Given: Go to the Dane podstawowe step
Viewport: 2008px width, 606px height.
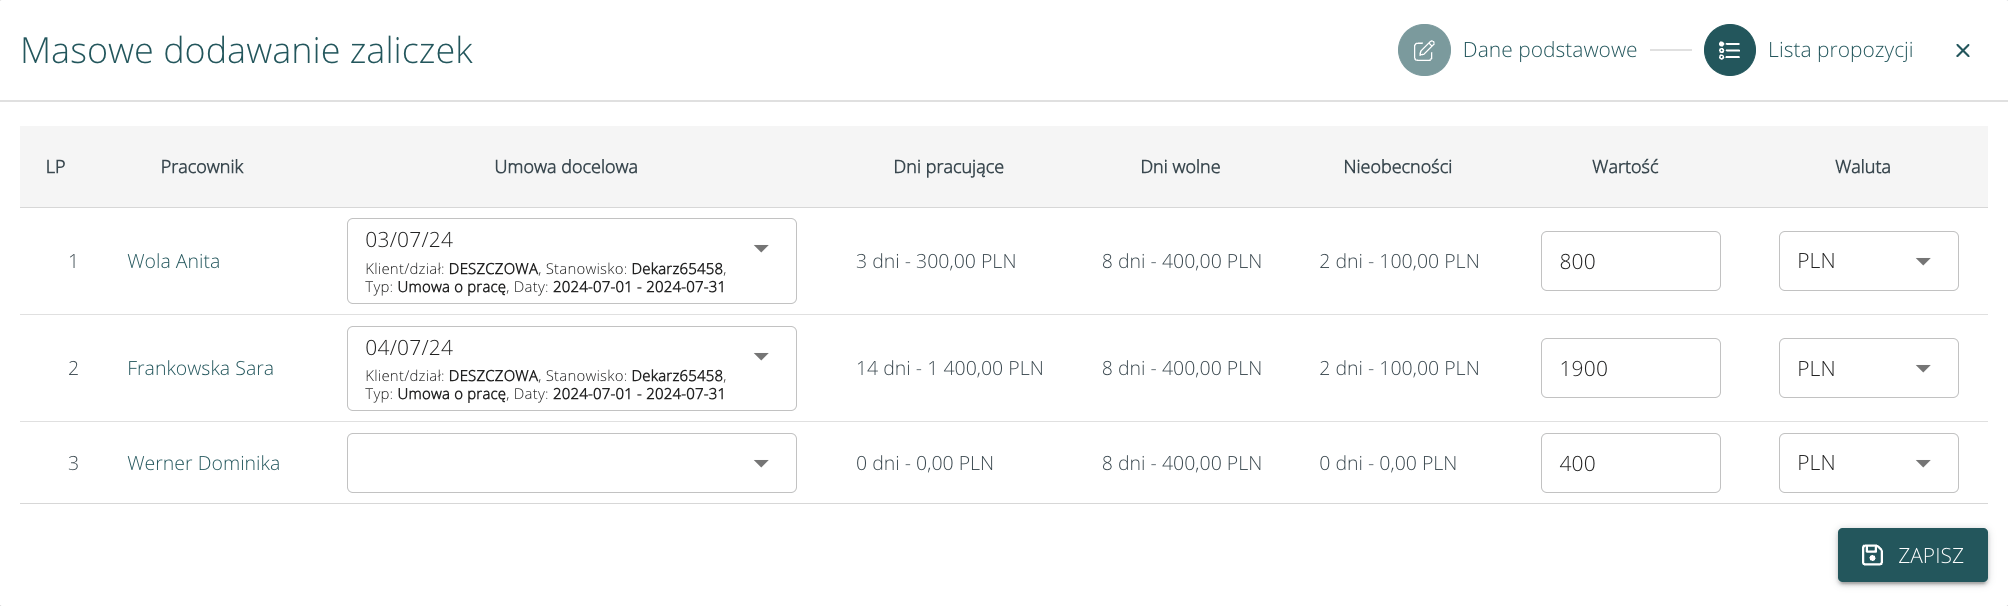Looking at the screenshot, I should [x=1549, y=50].
